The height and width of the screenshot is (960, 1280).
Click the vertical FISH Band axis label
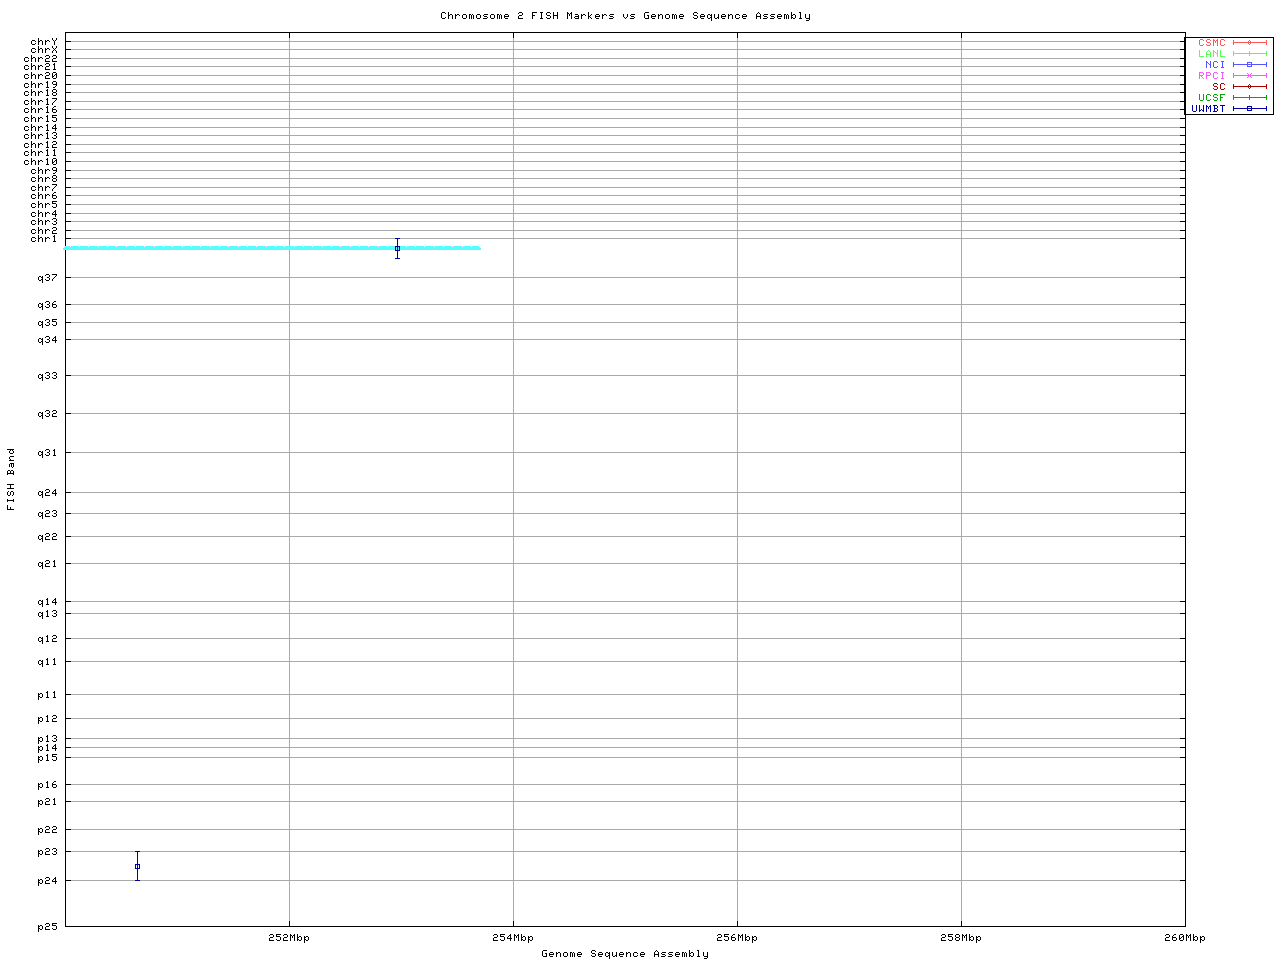click(11, 480)
